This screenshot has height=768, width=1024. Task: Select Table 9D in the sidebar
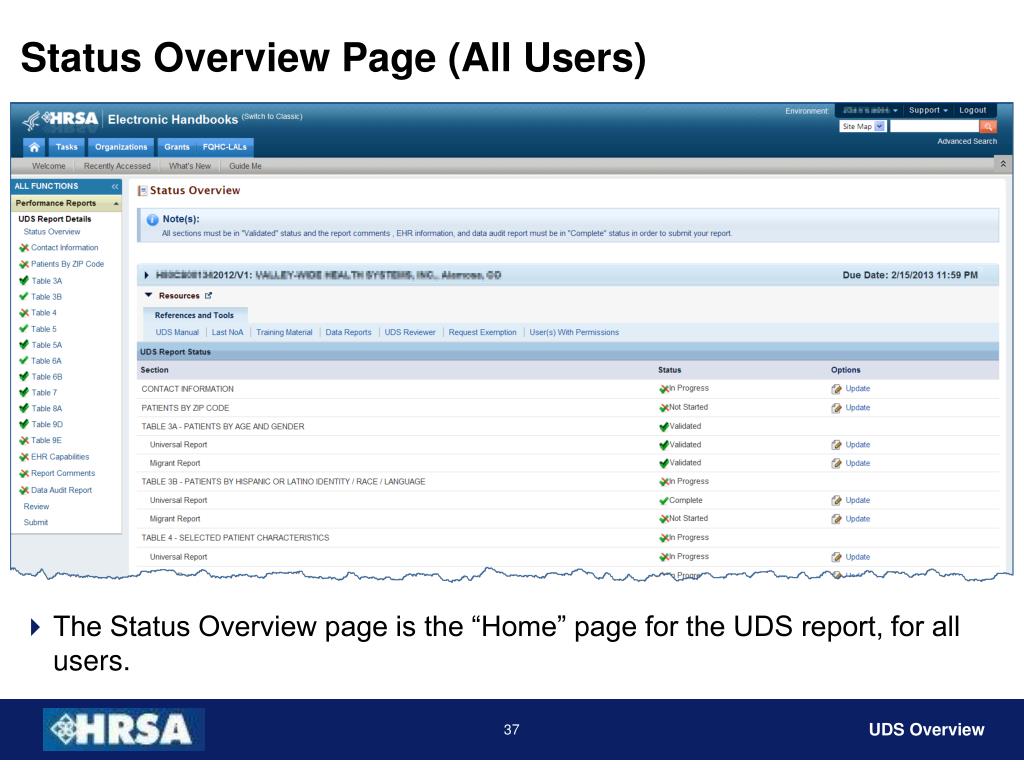[47, 424]
